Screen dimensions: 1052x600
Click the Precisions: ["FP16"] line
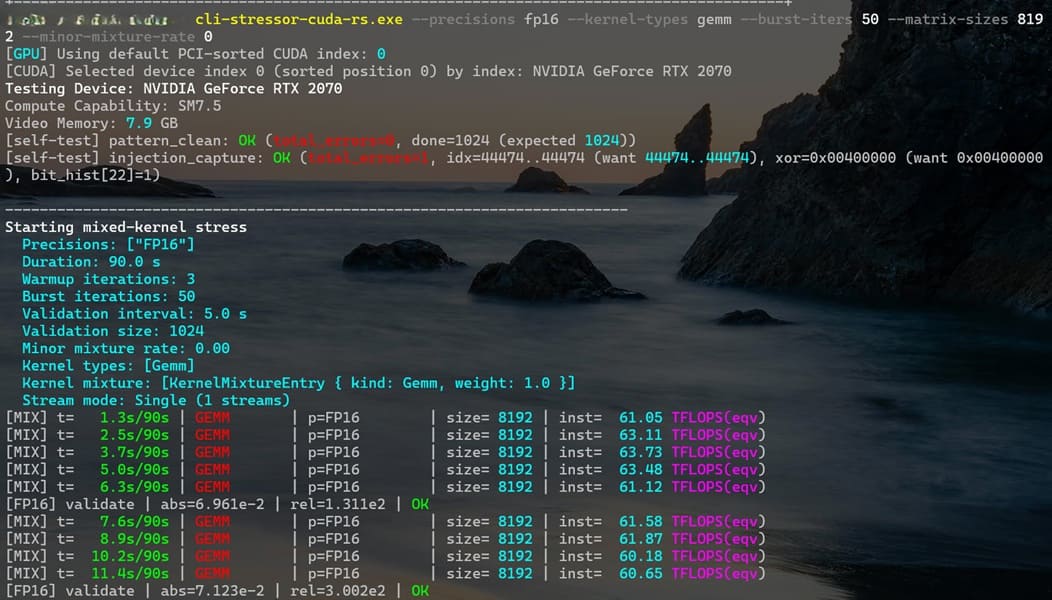click(108, 245)
